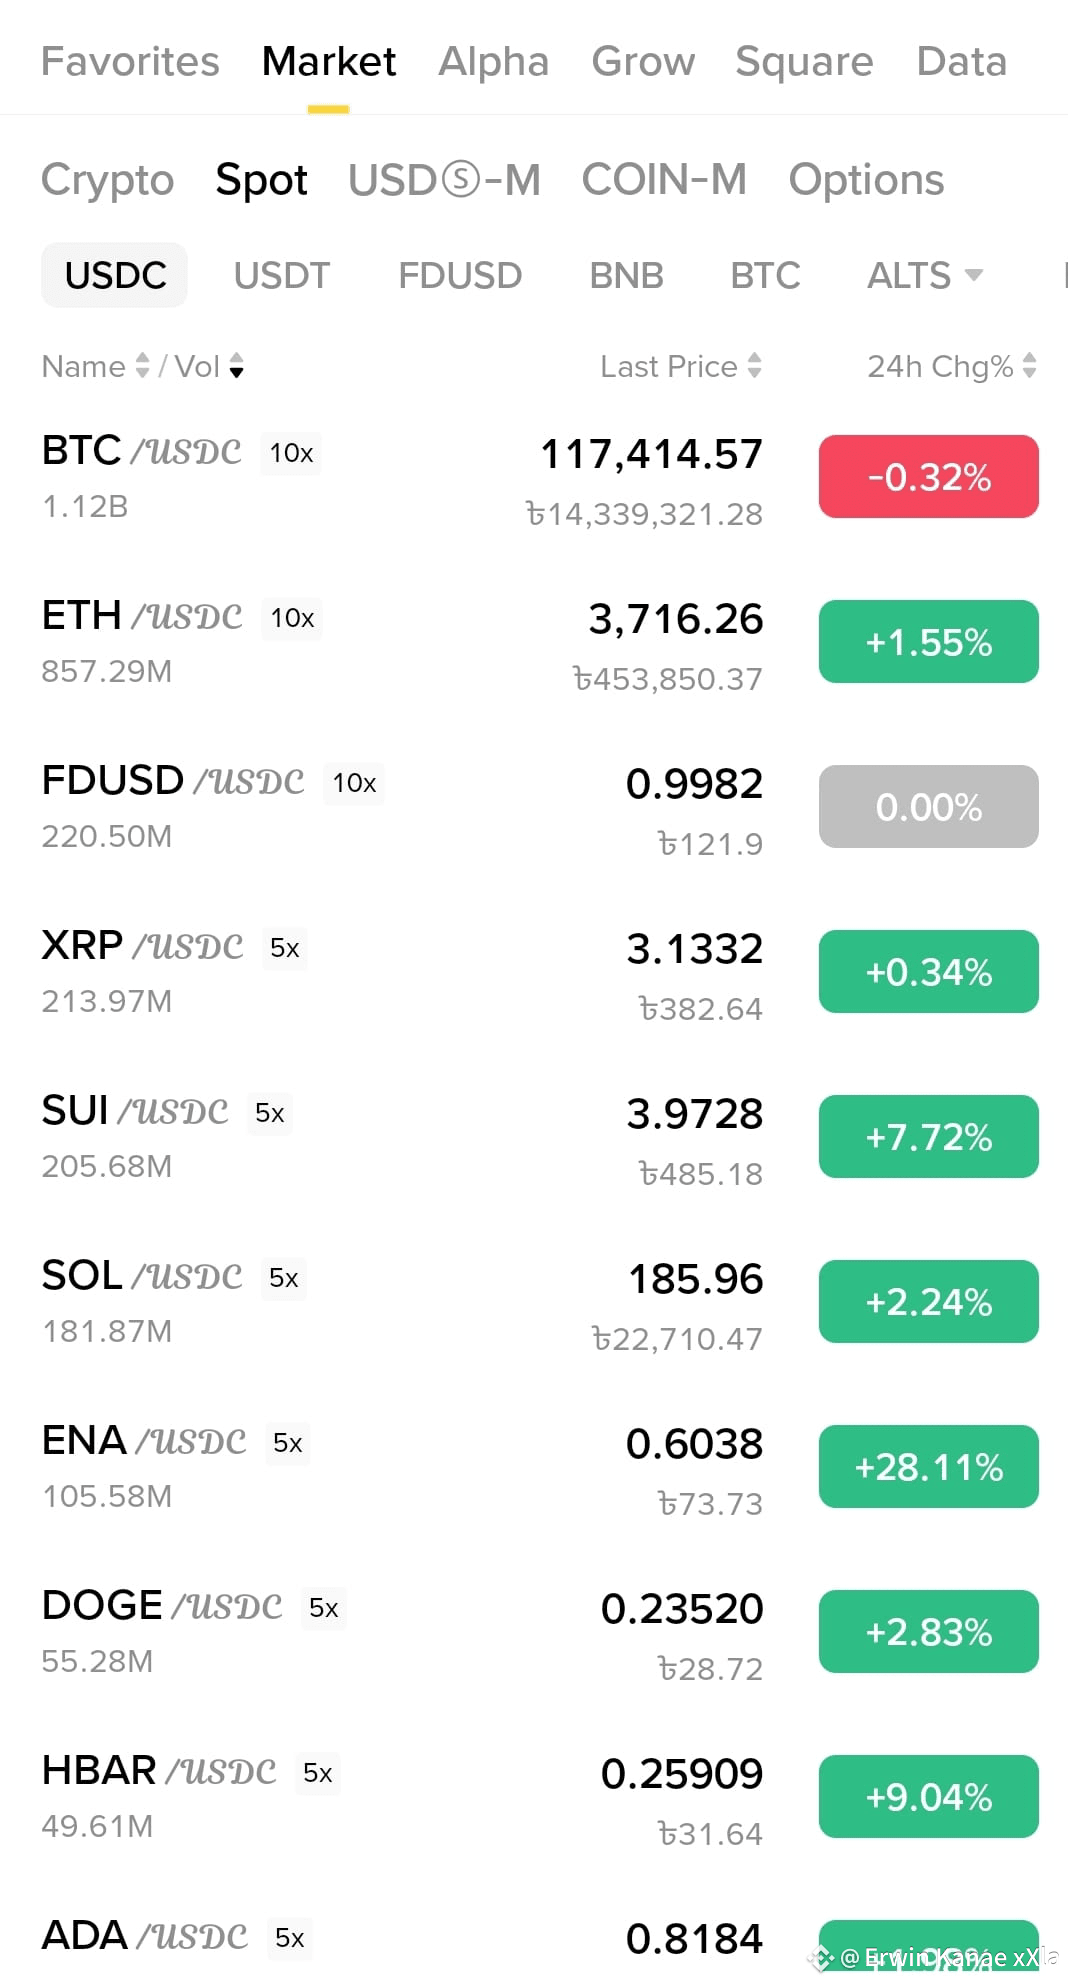Sort by 24h Chg%
The width and height of the screenshot is (1068, 1984).
coord(952,367)
